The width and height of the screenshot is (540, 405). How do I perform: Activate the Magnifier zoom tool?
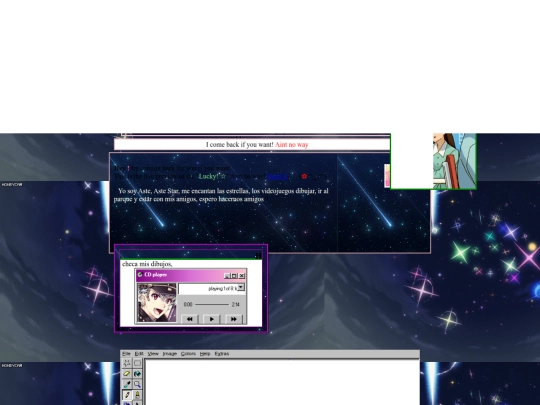coord(137,384)
